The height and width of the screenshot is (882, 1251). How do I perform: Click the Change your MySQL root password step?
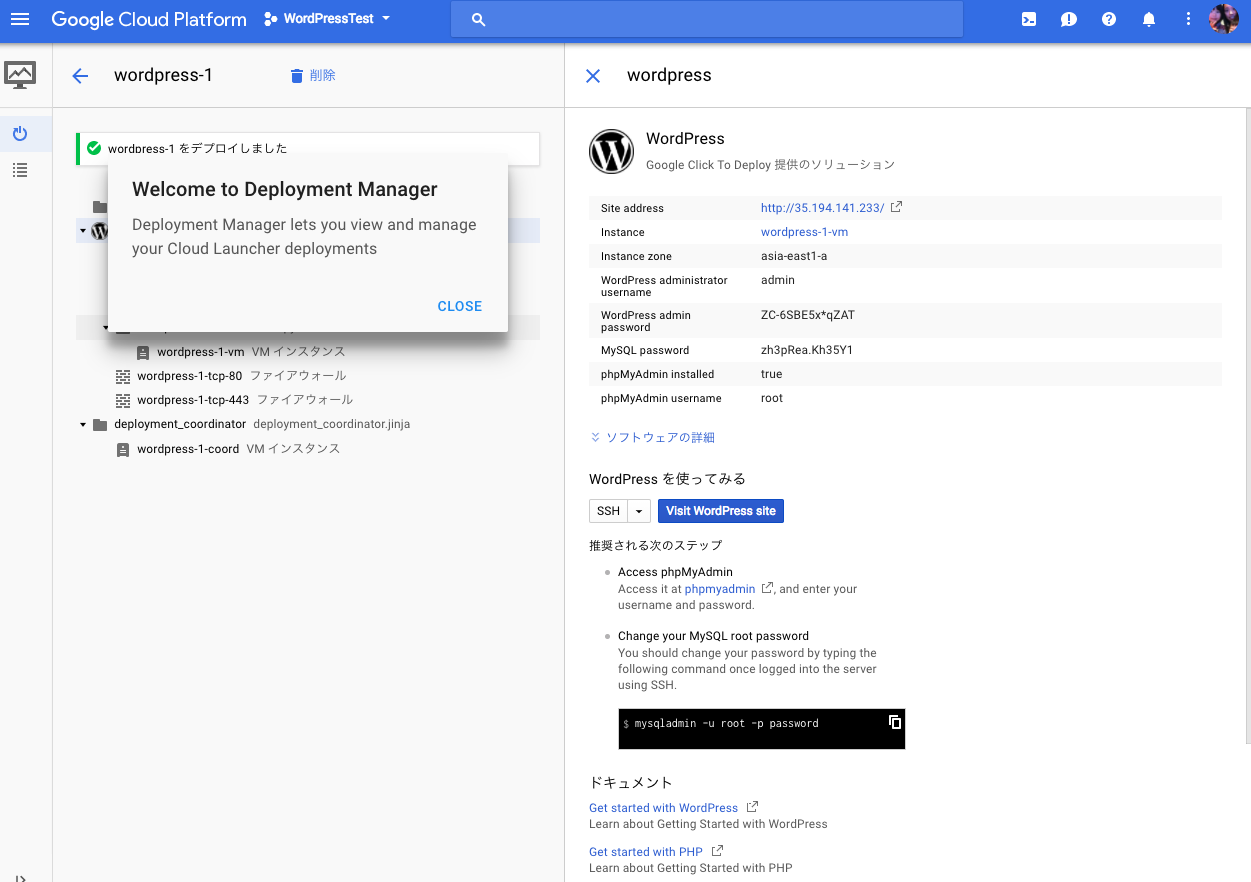[713, 636]
